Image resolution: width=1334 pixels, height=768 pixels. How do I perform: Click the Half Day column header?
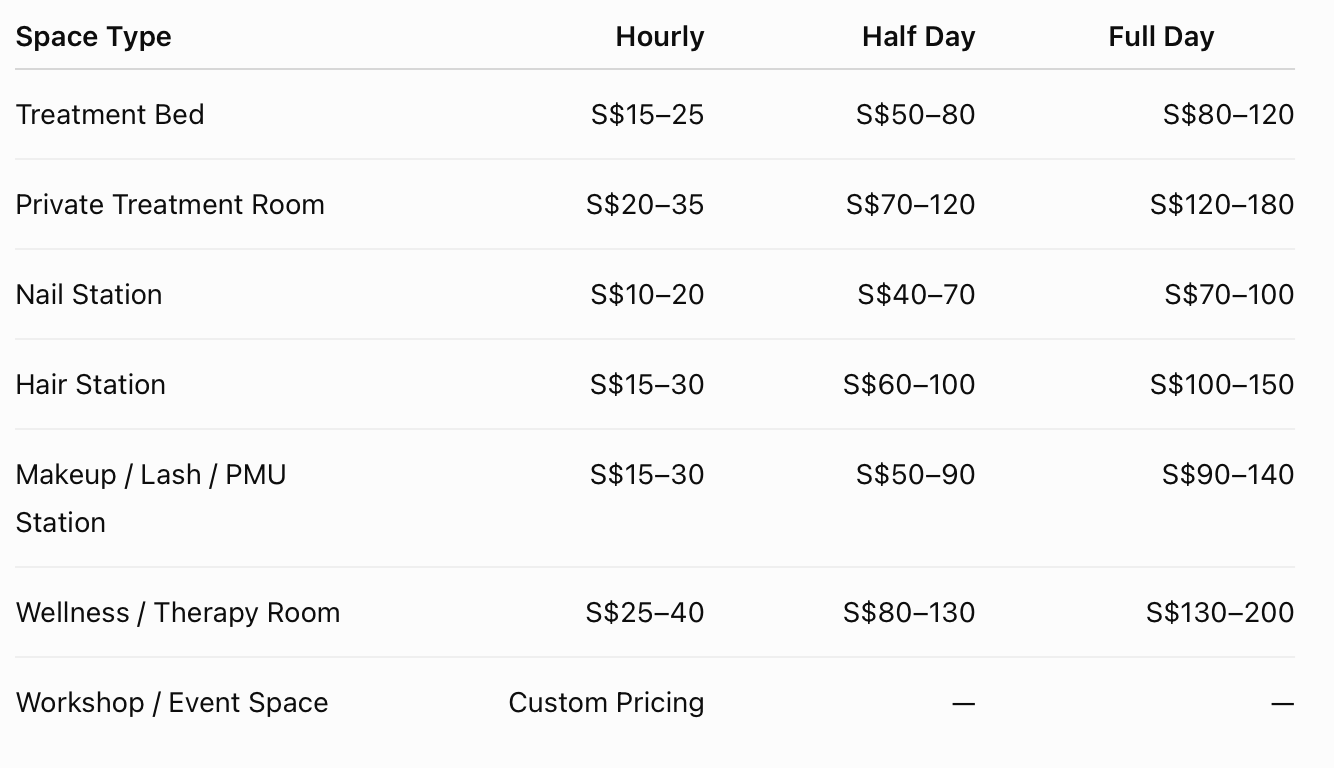(x=918, y=37)
